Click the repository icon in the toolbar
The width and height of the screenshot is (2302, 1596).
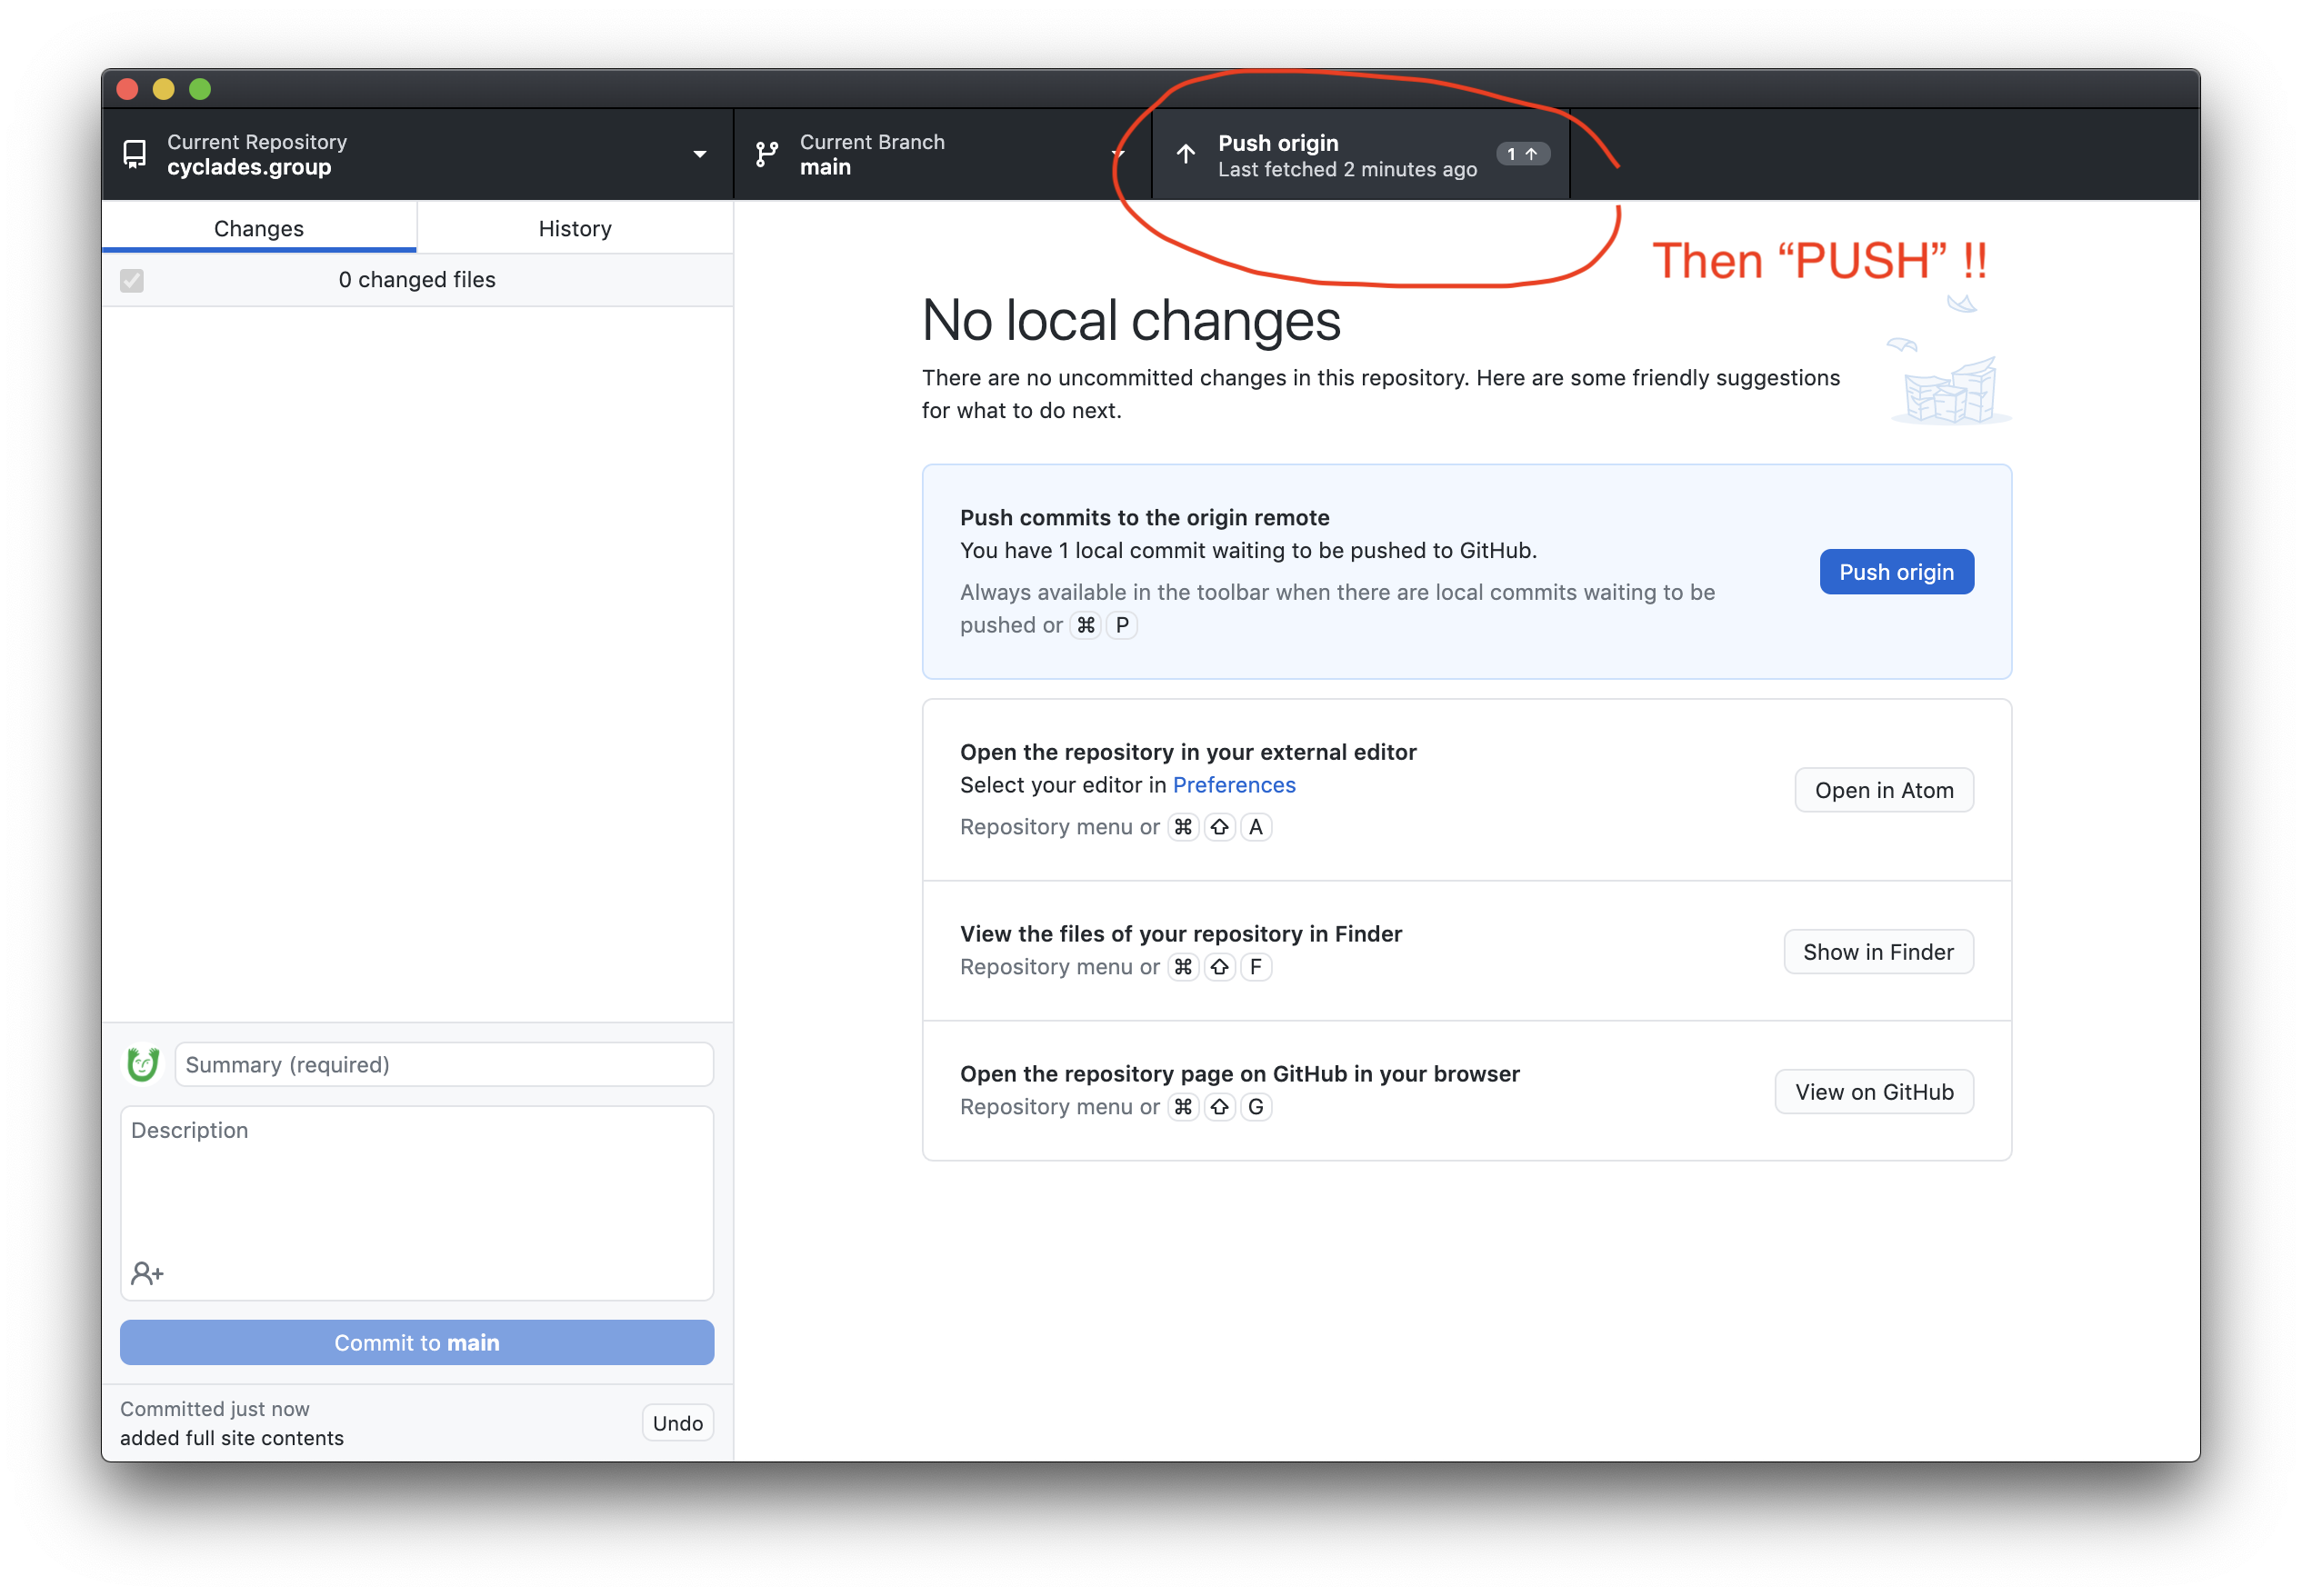pos(134,154)
